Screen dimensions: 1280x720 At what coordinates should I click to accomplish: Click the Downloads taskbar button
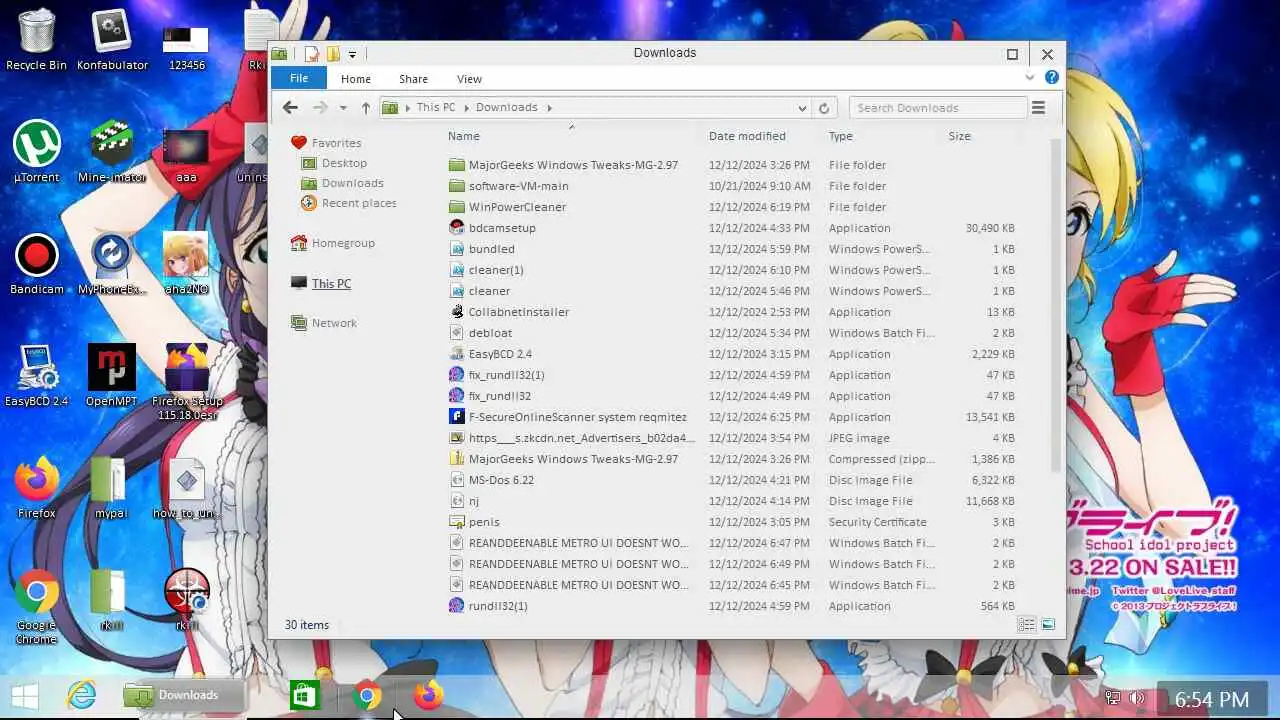click(183, 695)
